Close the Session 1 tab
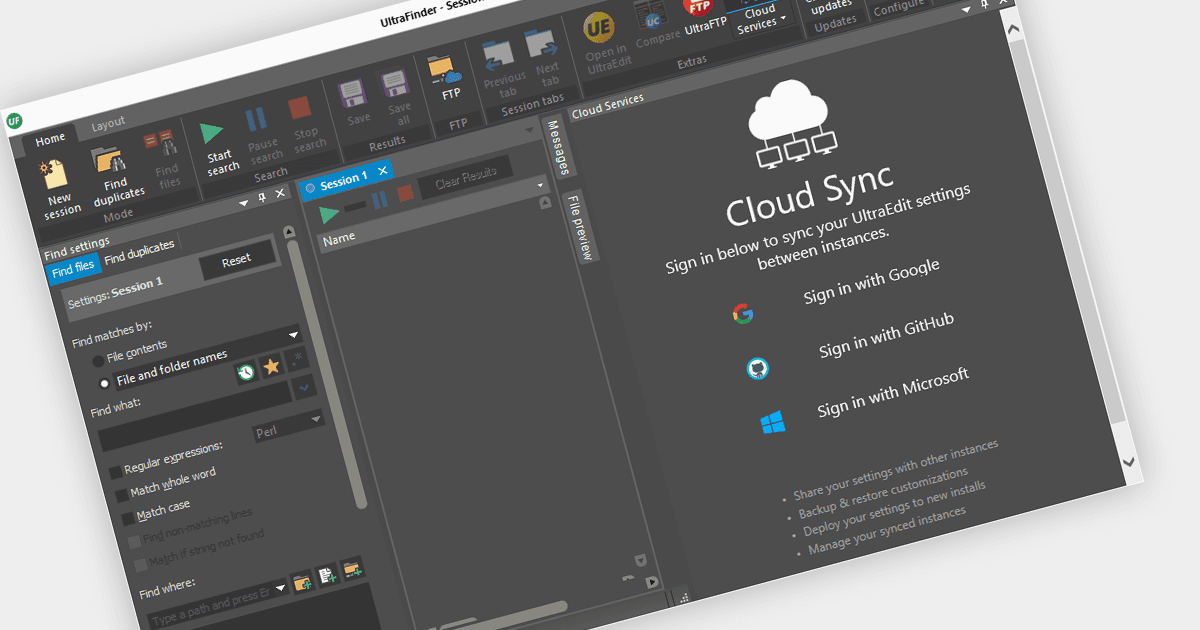The width and height of the screenshot is (1200, 630). point(382,171)
